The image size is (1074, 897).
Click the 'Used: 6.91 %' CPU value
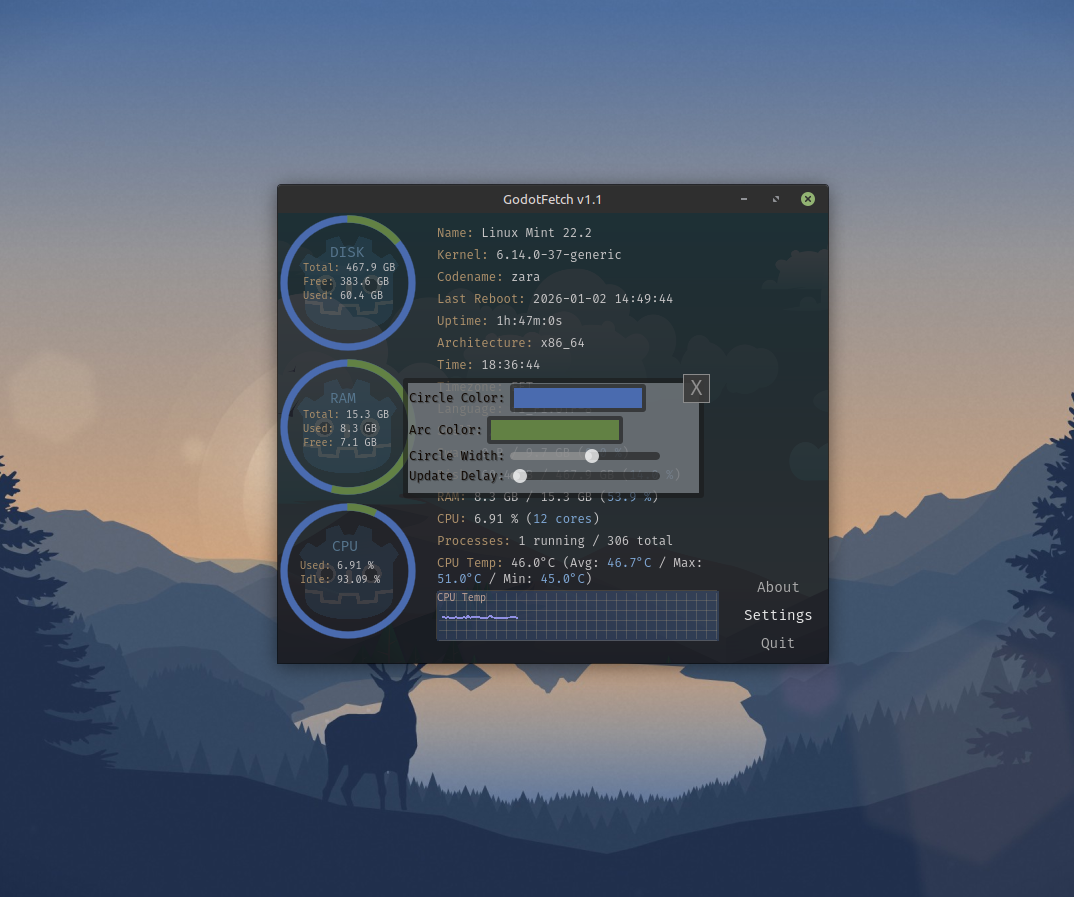[x=337, y=565]
